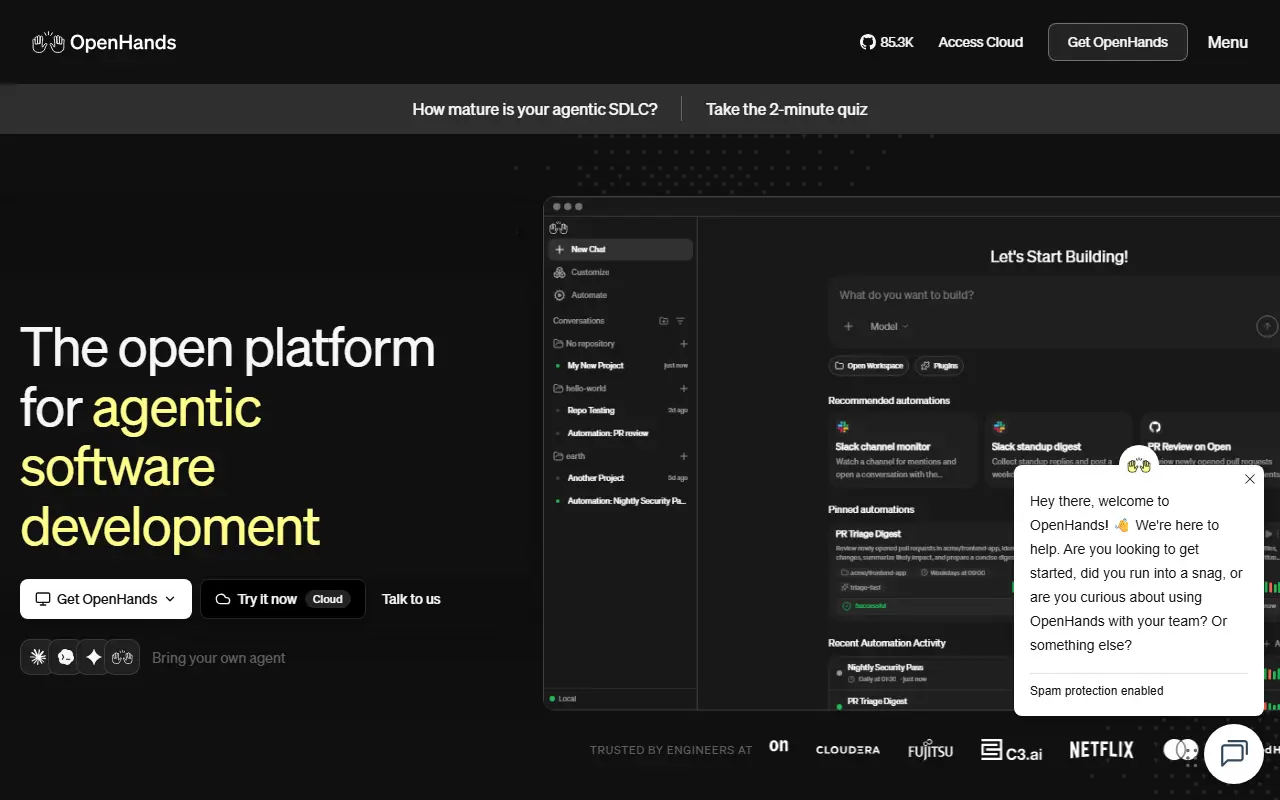Screen dimensions: 1280x800
Task: Open the Automation: PR review conversation
Action: 620,433
